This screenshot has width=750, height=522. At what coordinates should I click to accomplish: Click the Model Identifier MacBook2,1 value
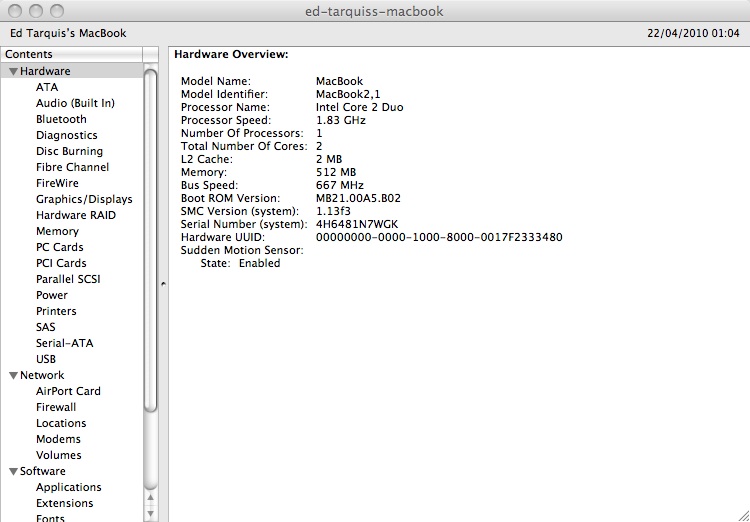click(x=348, y=94)
